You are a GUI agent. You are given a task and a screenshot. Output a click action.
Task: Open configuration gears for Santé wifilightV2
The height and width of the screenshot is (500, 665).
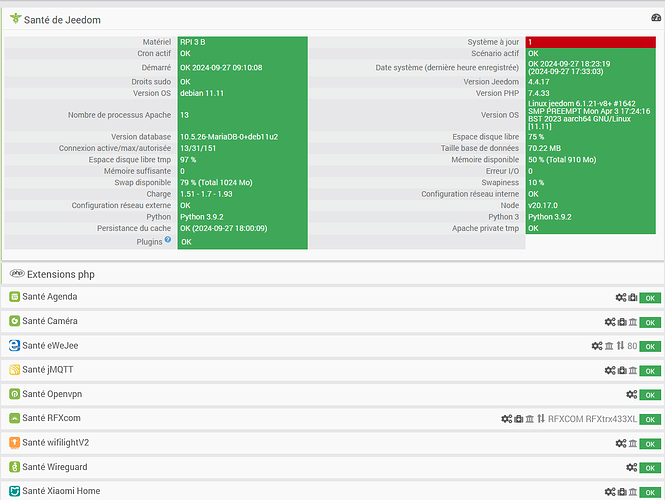click(x=621, y=444)
